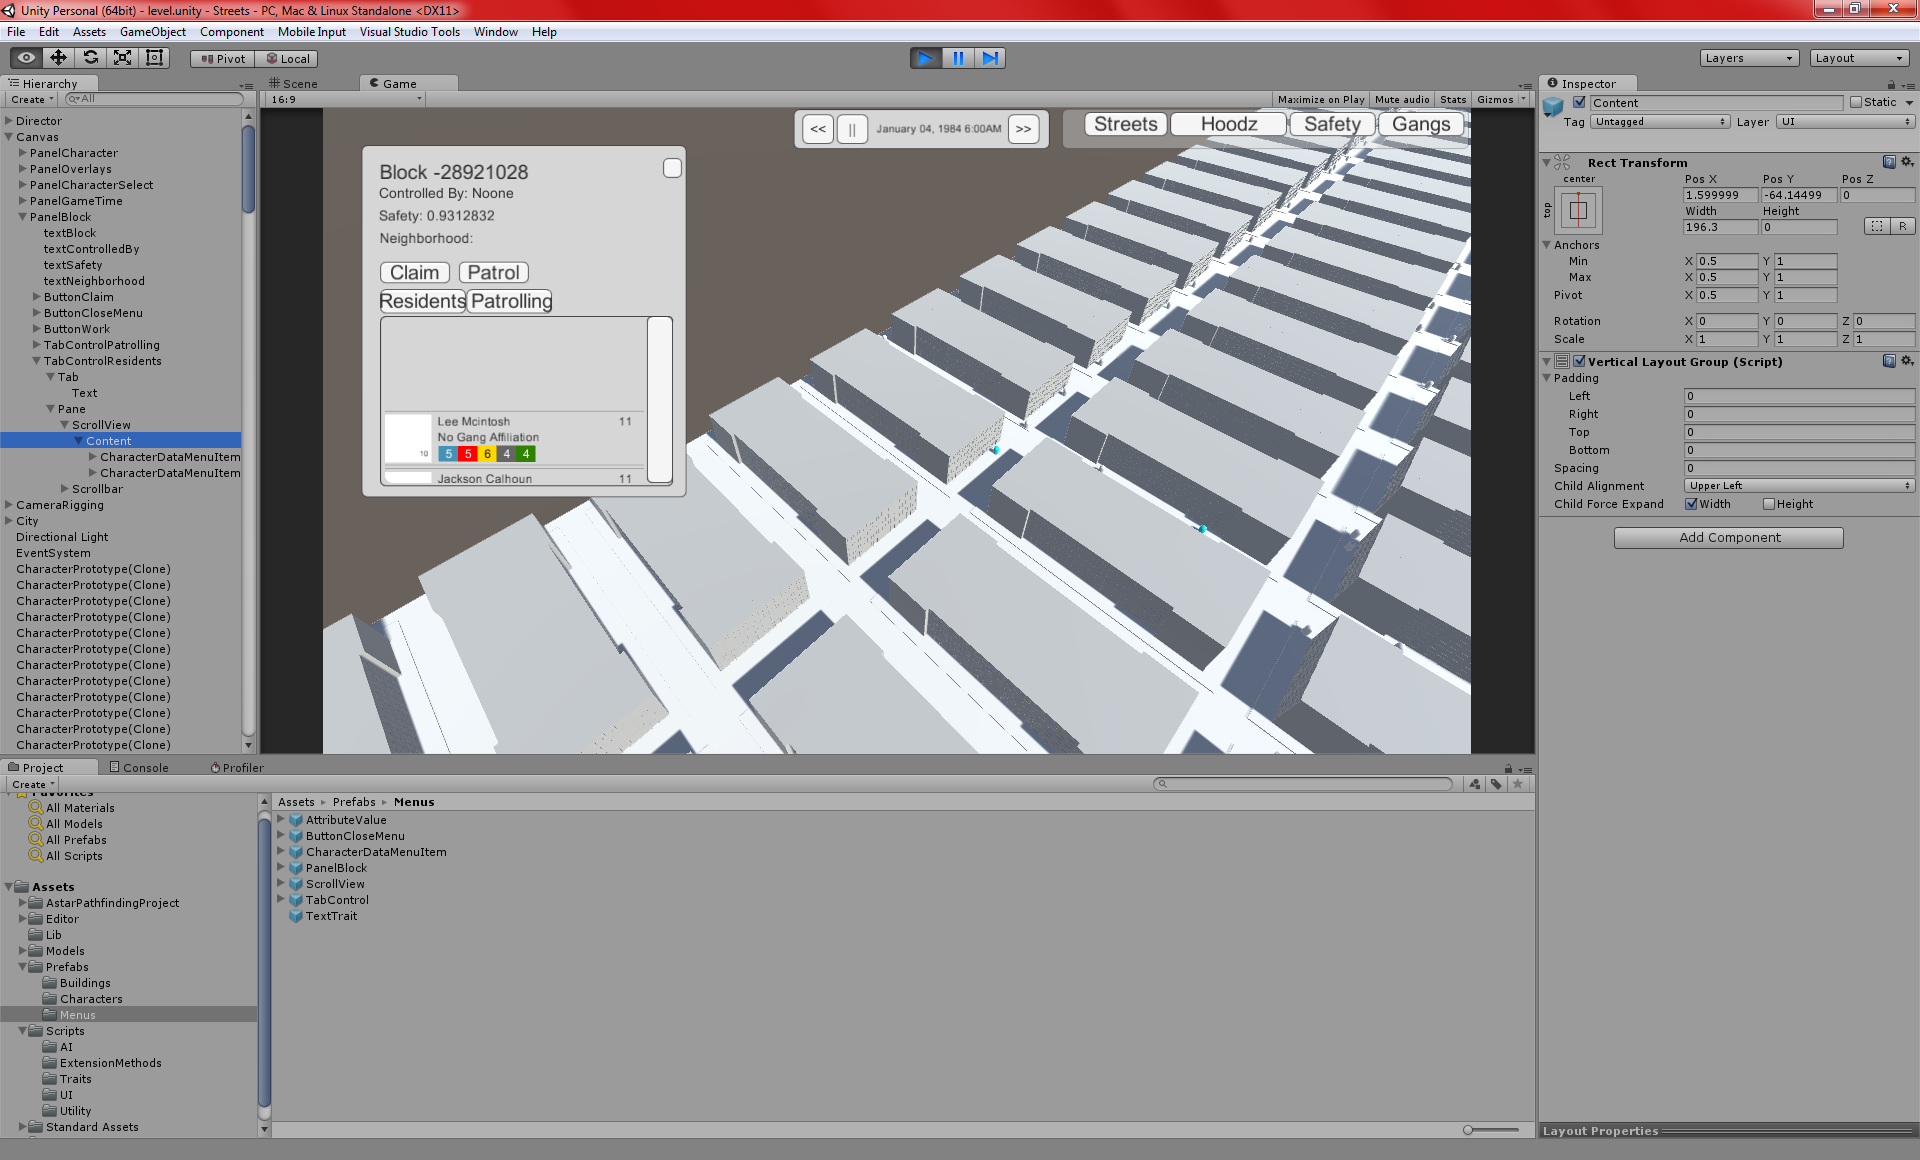Open the Patrolling tab in block panel
Screen dimensions: 1920x1160
click(510, 301)
